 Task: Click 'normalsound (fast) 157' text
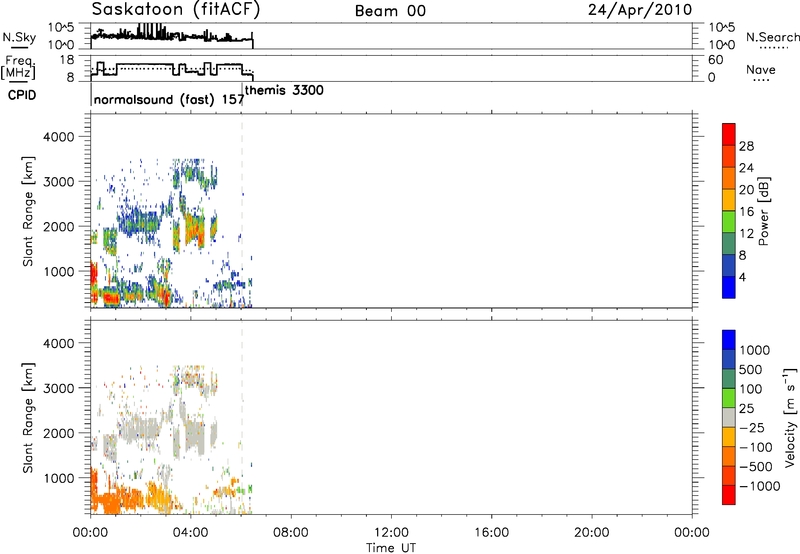coord(169,99)
